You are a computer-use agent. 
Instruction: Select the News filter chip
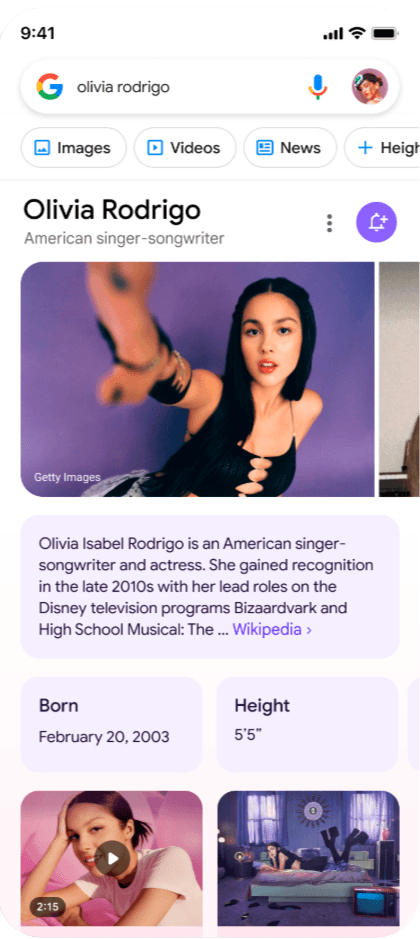click(x=290, y=148)
